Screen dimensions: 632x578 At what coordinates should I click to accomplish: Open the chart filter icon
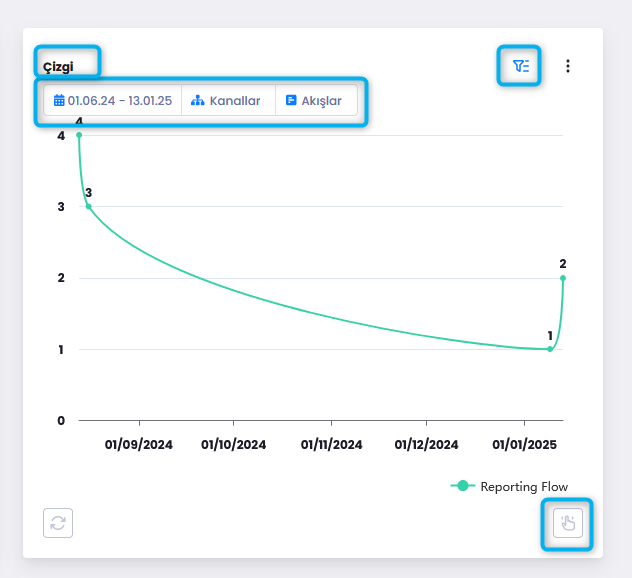tap(520, 66)
